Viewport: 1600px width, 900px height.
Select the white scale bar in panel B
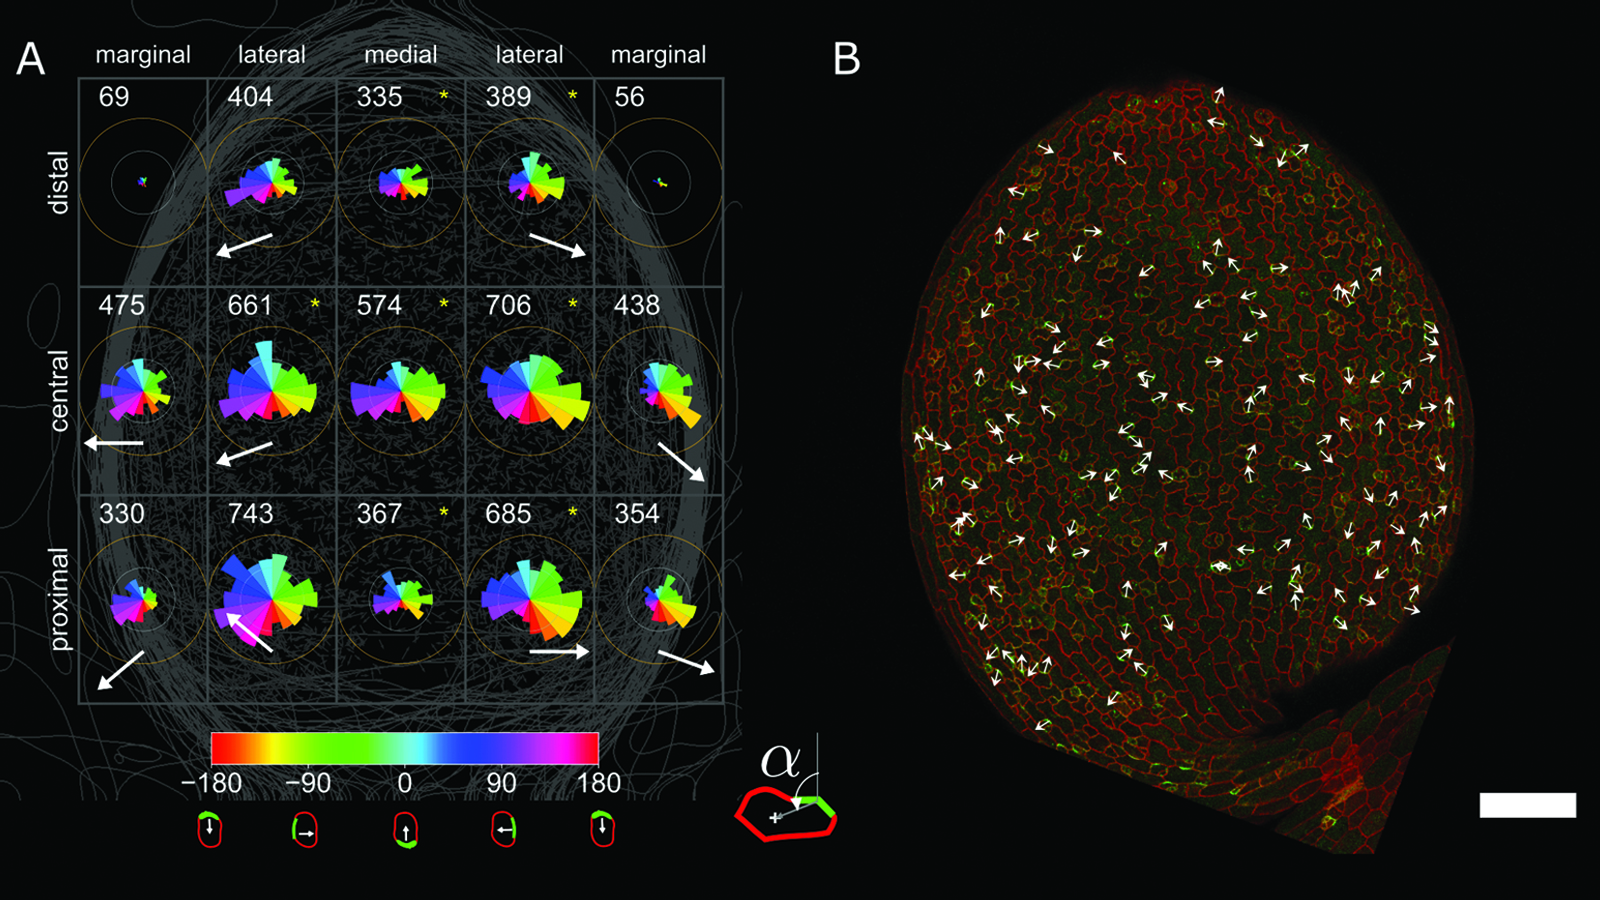(1527, 805)
